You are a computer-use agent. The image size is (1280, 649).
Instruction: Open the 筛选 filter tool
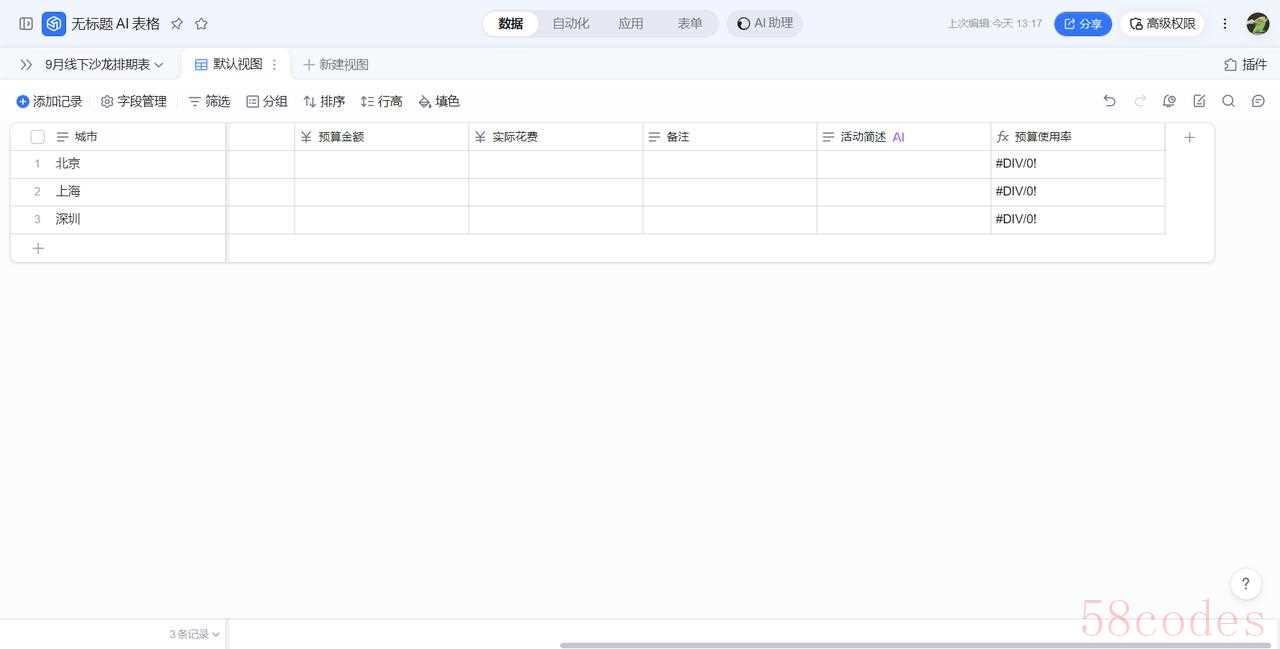[209, 101]
